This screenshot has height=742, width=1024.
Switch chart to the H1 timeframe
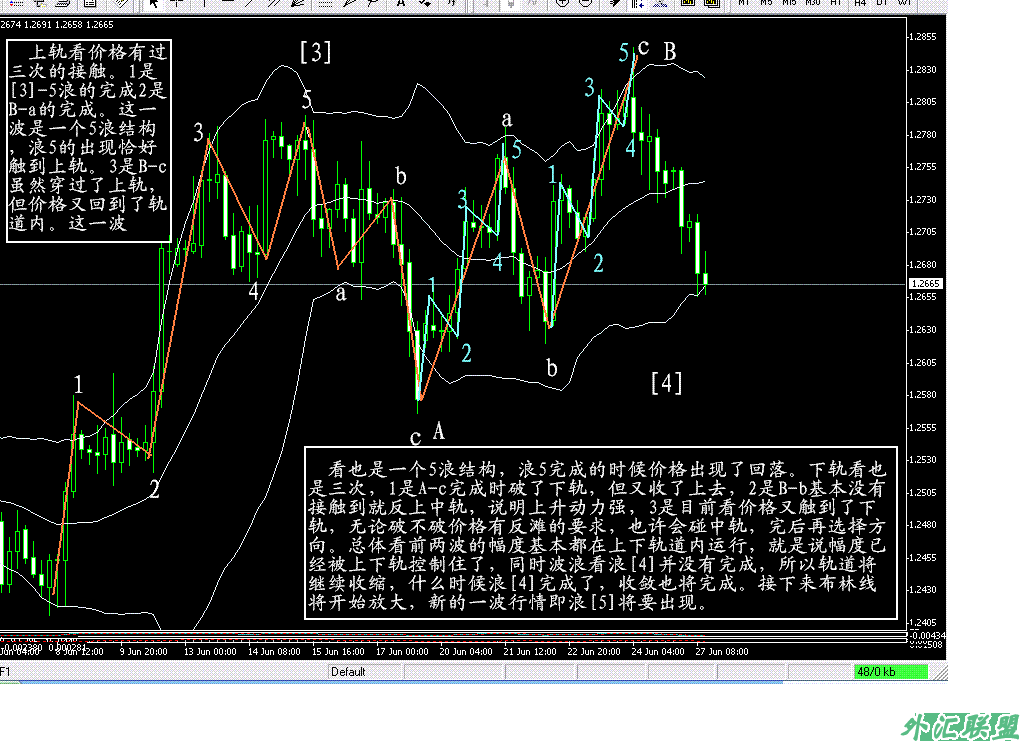(836, 3)
